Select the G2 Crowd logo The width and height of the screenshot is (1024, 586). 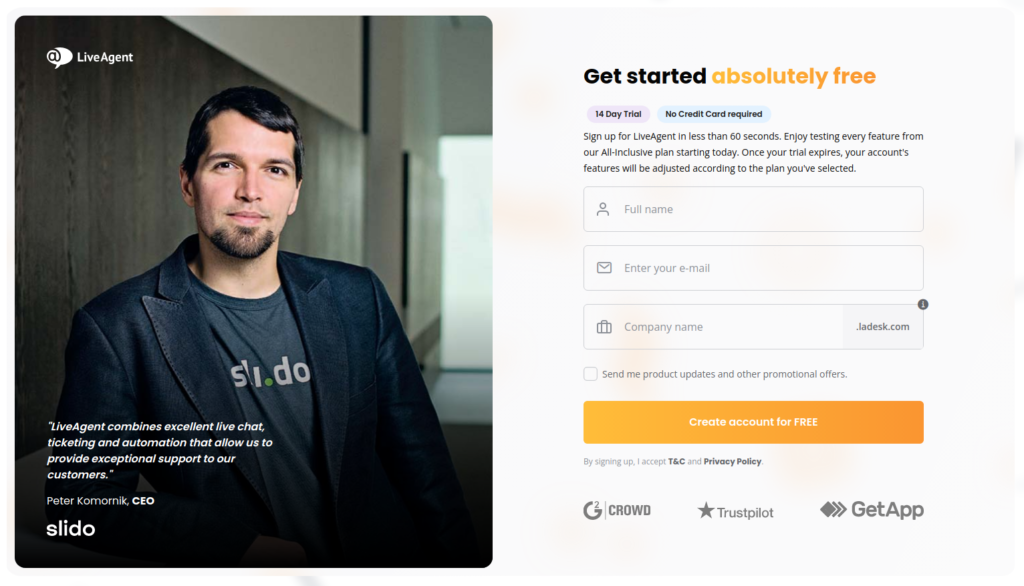pos(617,510)
